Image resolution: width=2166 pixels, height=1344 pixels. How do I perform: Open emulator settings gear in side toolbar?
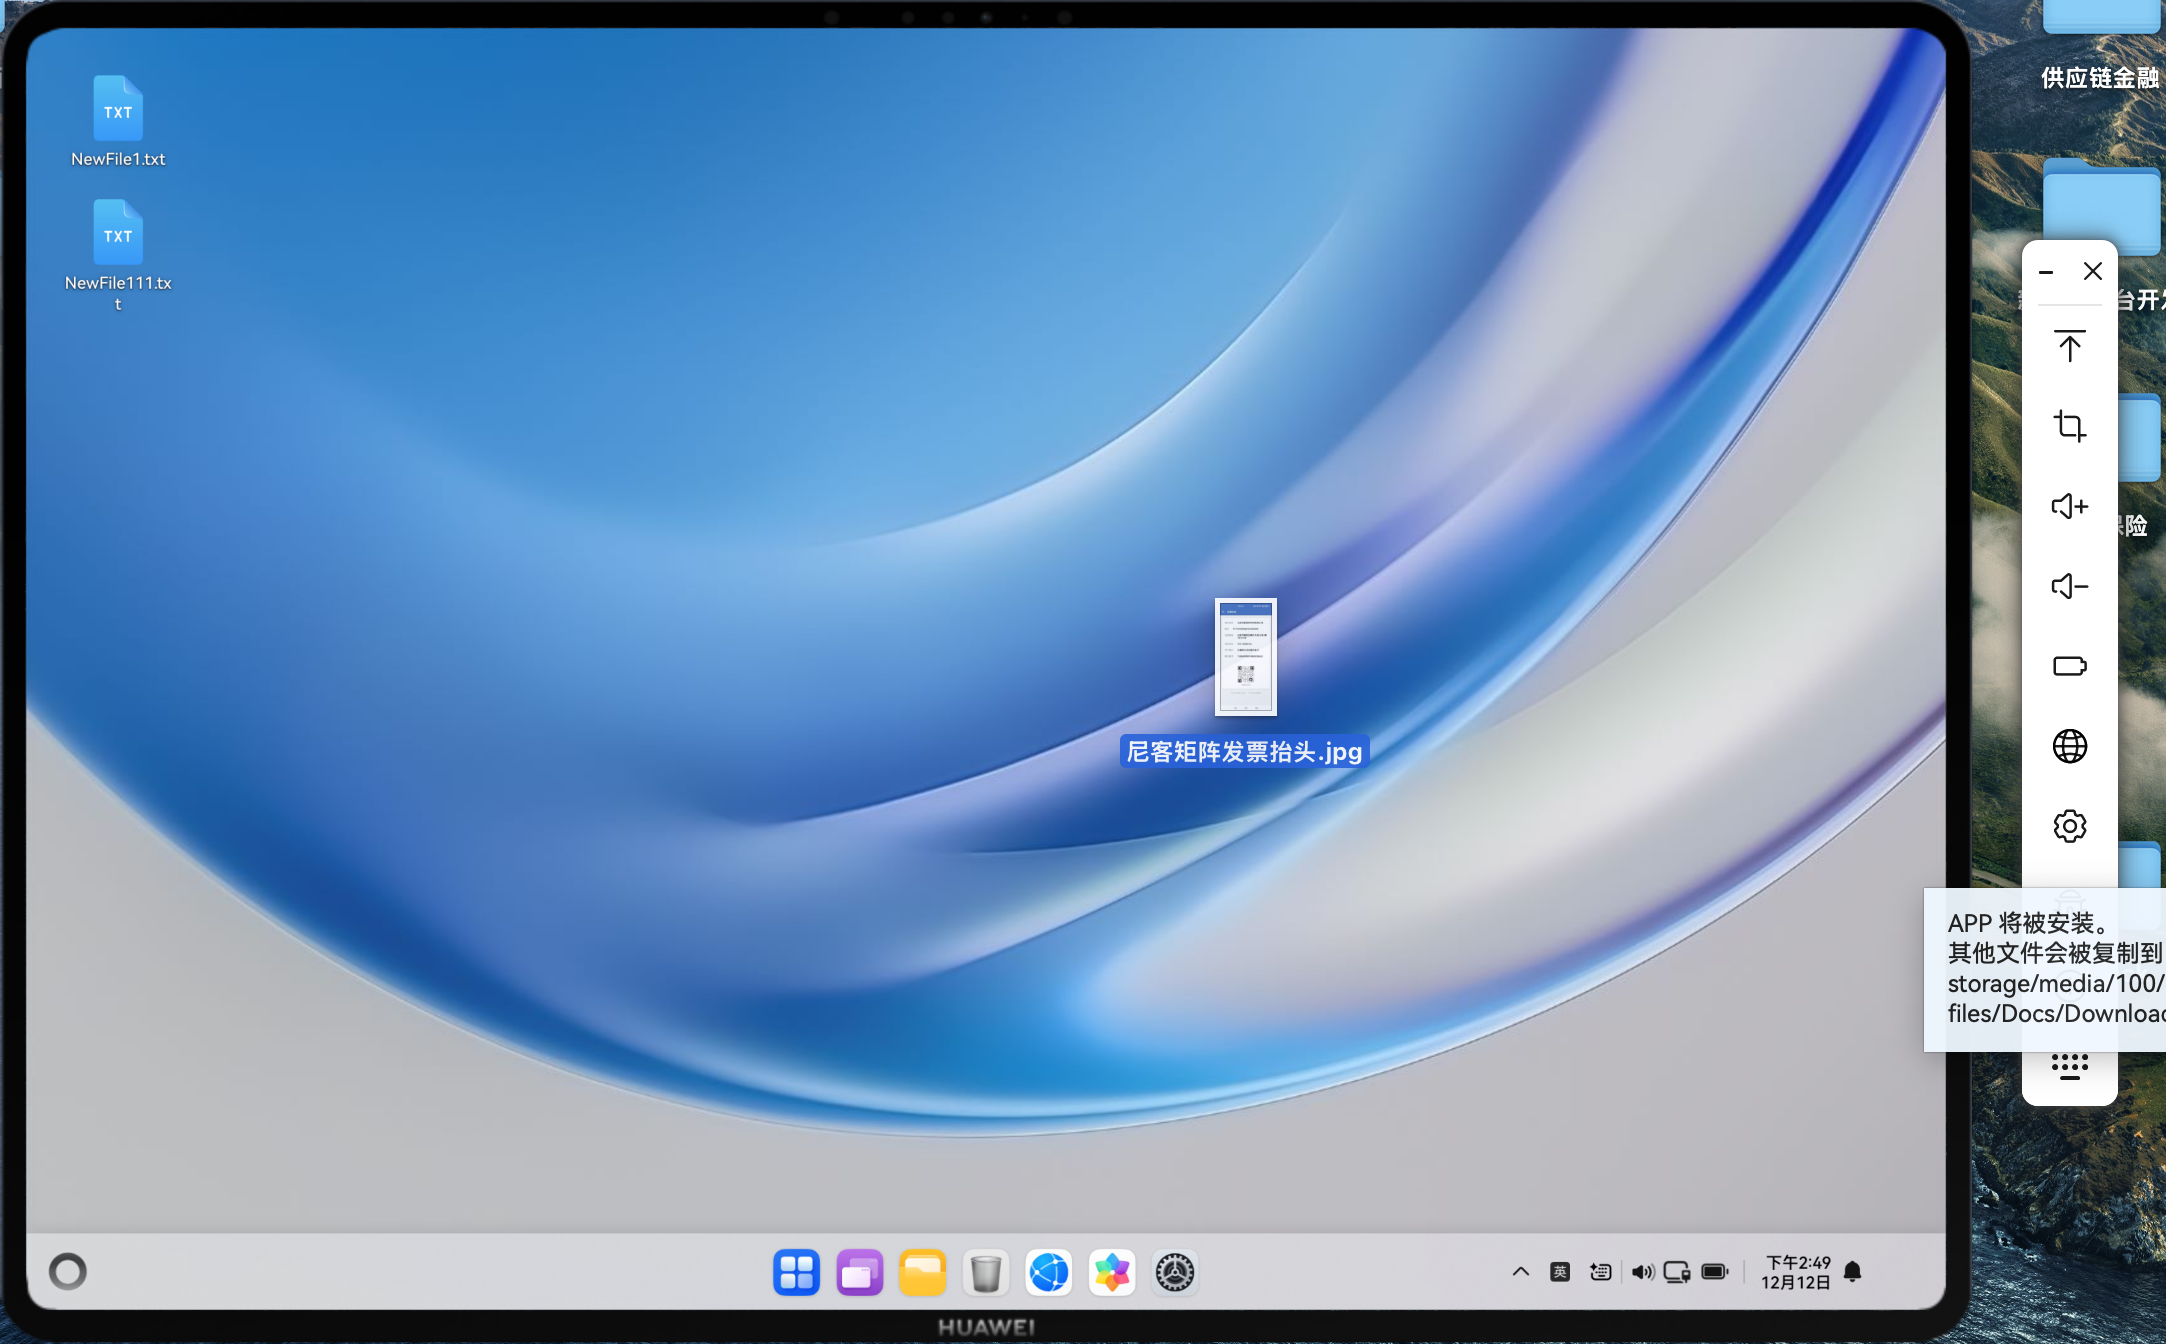(2069, 826)
